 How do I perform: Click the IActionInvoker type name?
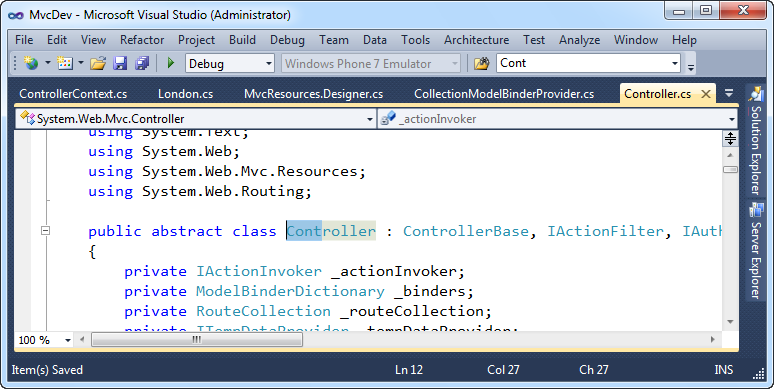[259, 271]
